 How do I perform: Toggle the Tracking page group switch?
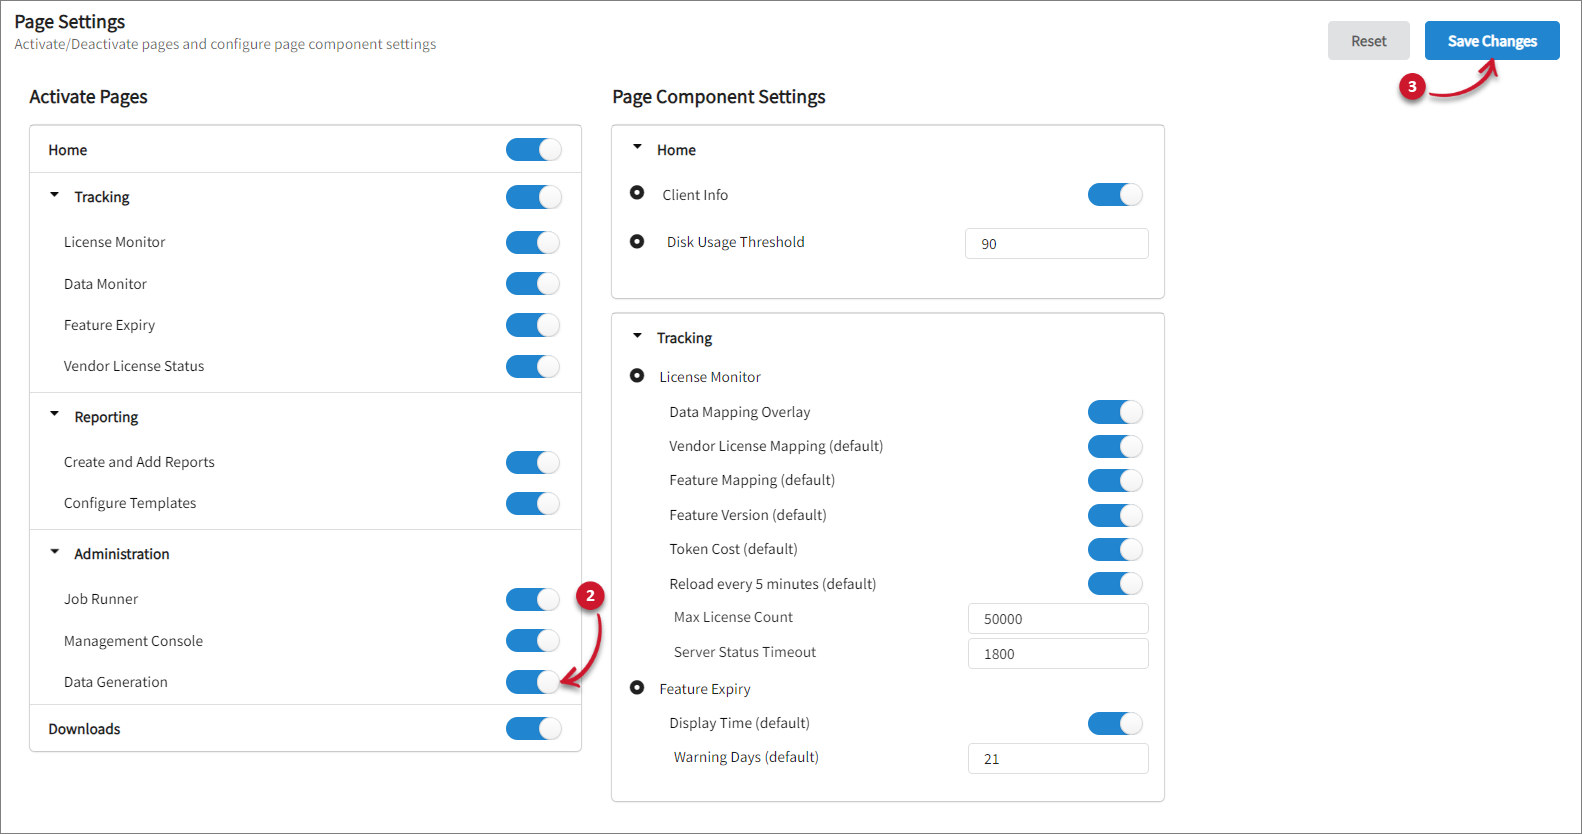[x=533, y=197]
